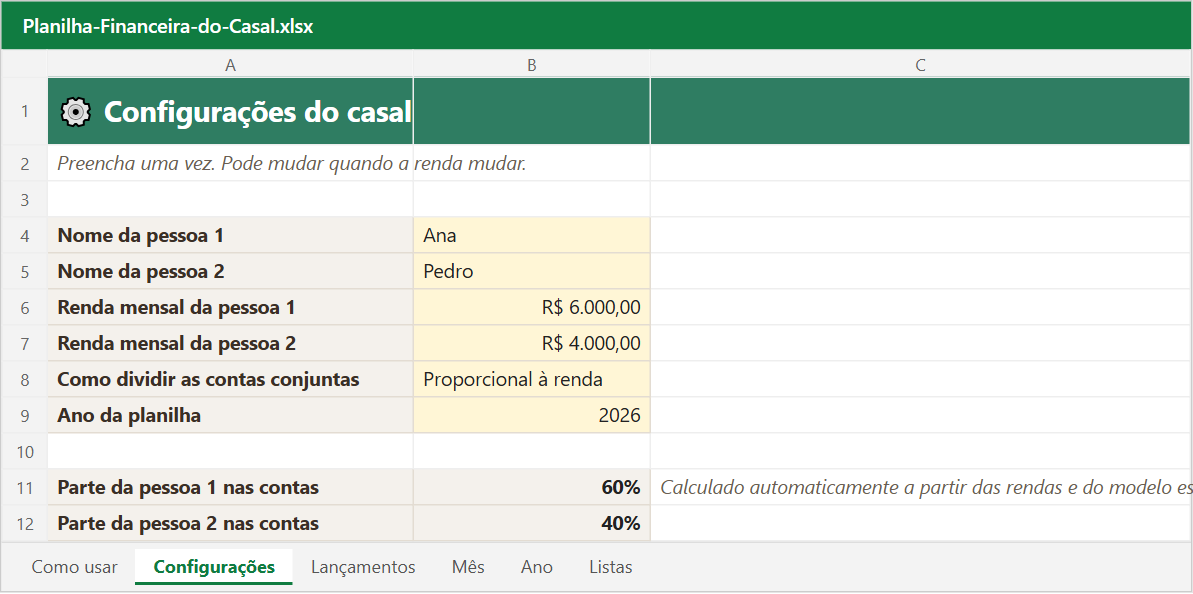Screen dimensions: 1193x594
Task: Switch to the Lançamentos sheet tab
Action: pos(363,567)
